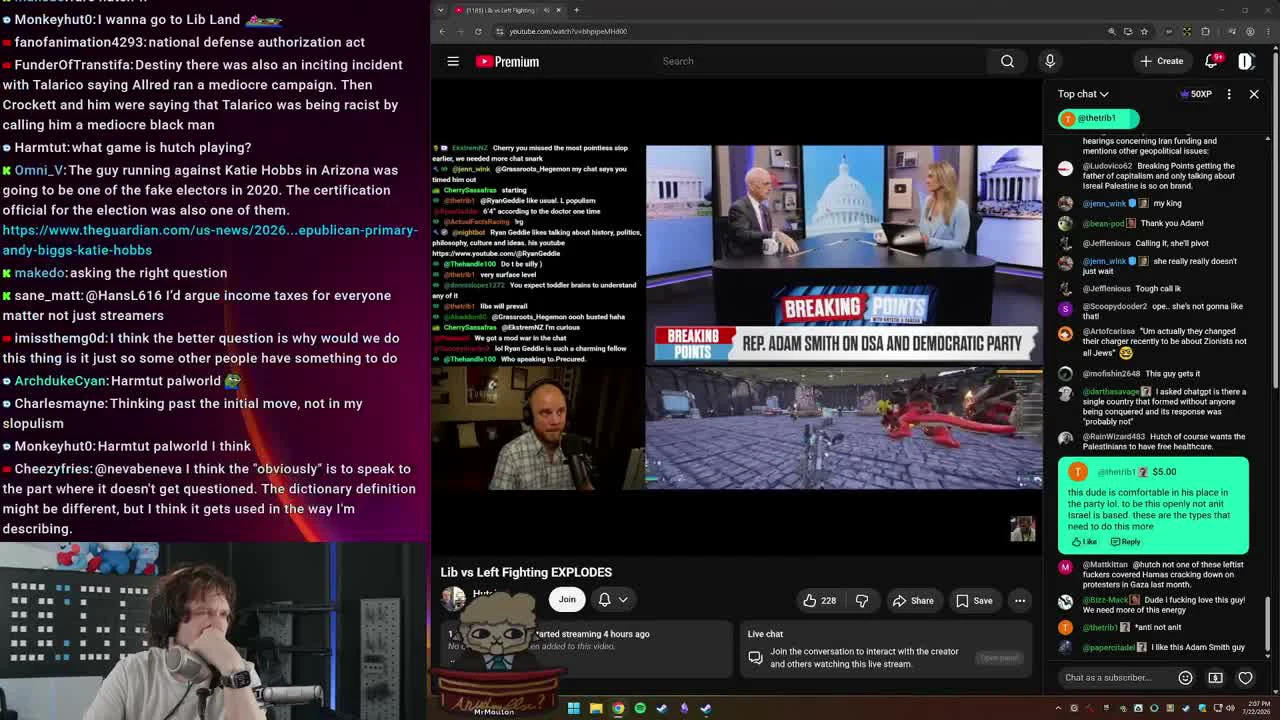This screenshot has width=1280, height=720.
Task: Dislike the video
Action: [x=862, y=601]
